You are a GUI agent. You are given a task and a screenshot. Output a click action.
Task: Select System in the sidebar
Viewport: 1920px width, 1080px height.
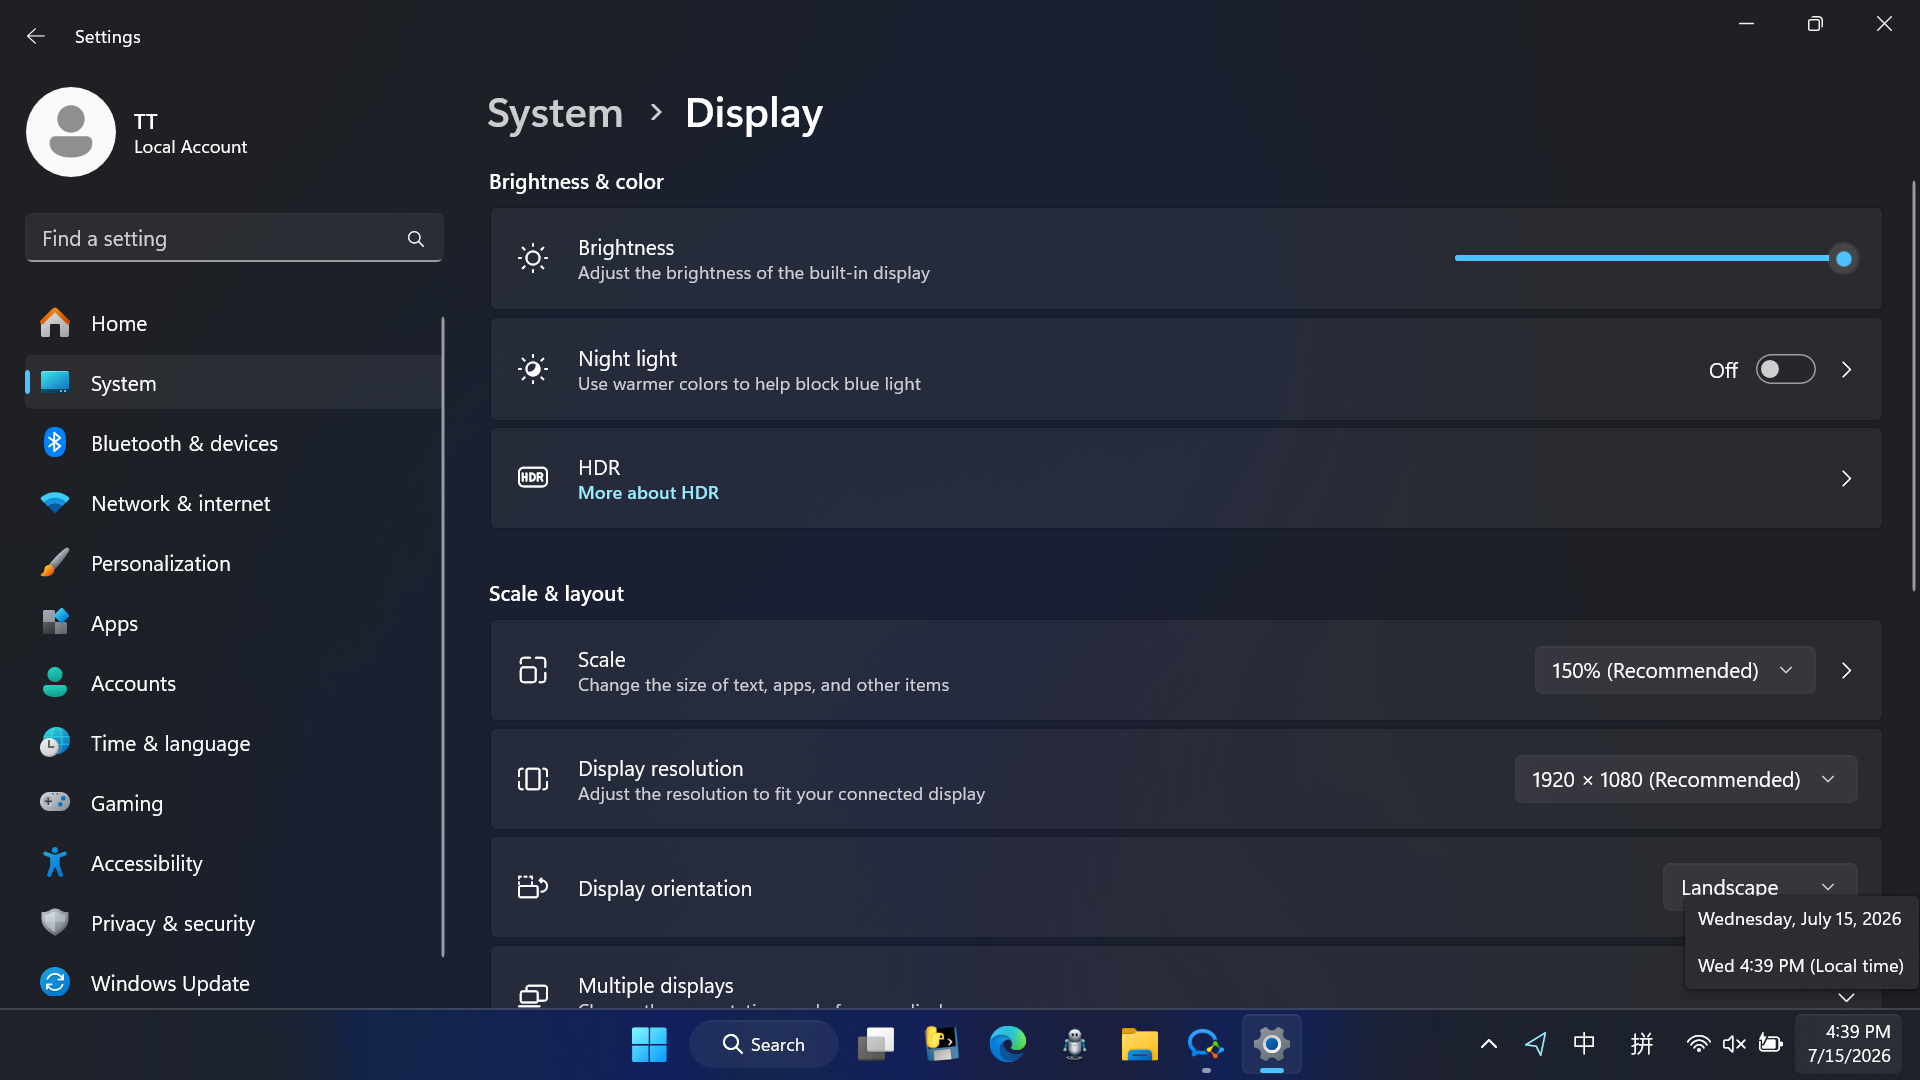click(x=232, y=383)
